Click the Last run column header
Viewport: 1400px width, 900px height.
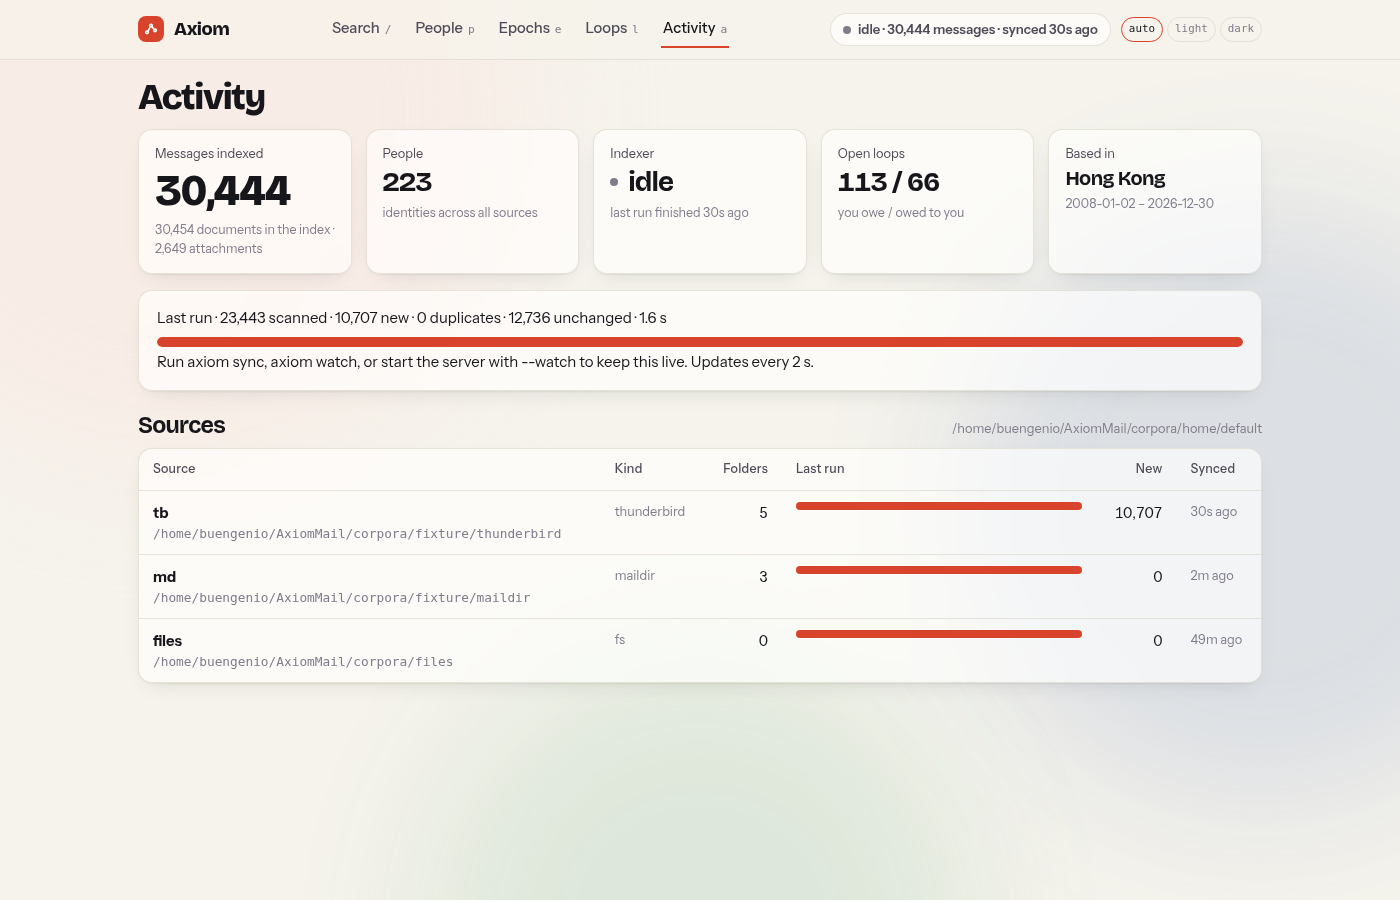point(820,468)
